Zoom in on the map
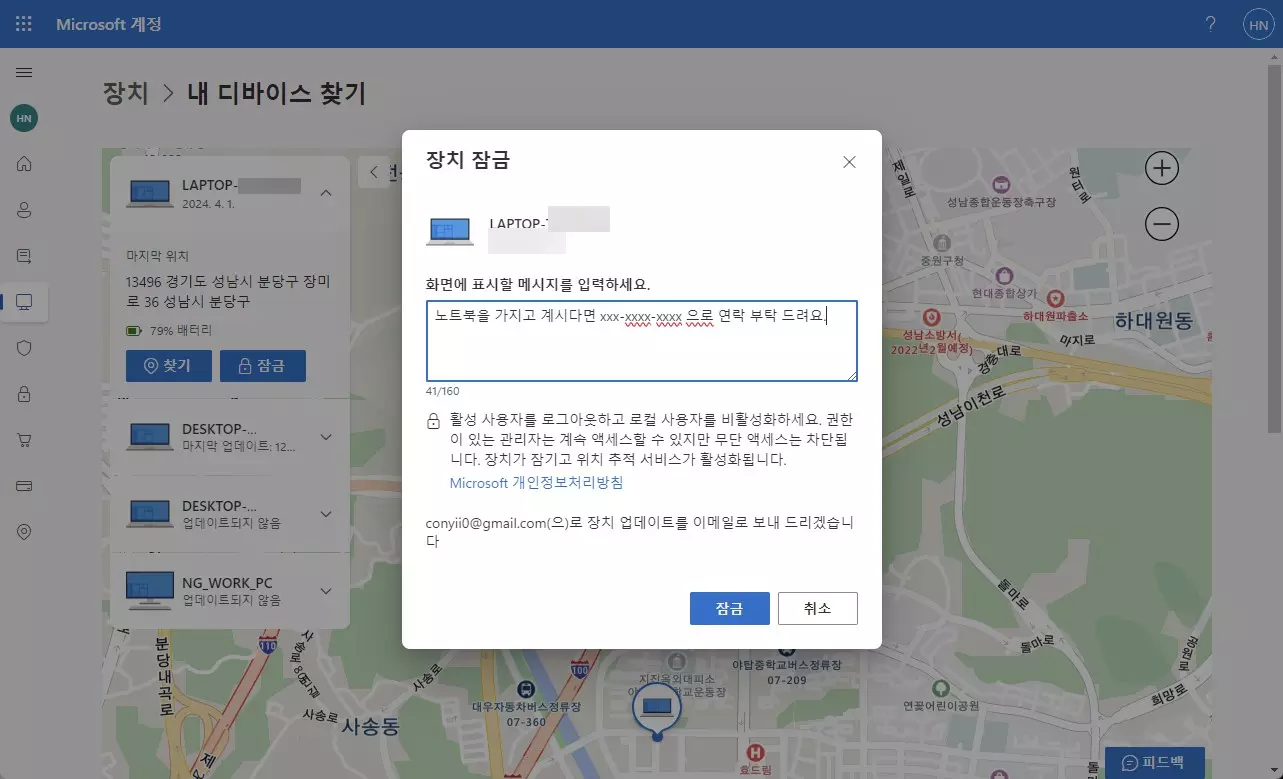Viewport: 1283px width, 779px height. pos(1161,168)
